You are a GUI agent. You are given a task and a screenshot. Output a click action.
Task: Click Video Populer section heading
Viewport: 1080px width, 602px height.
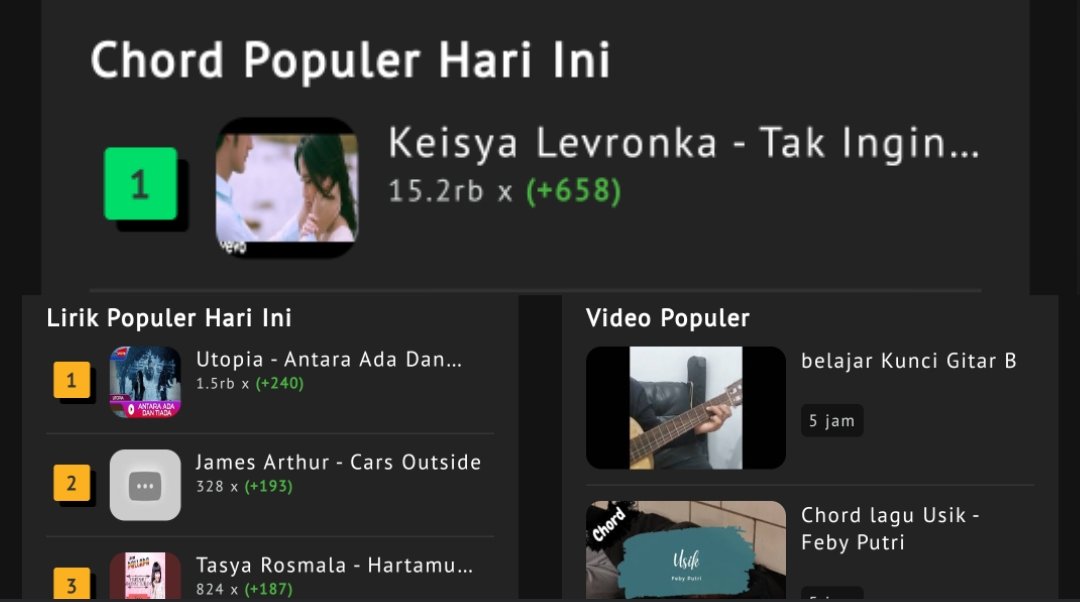[x=667, y=318]
